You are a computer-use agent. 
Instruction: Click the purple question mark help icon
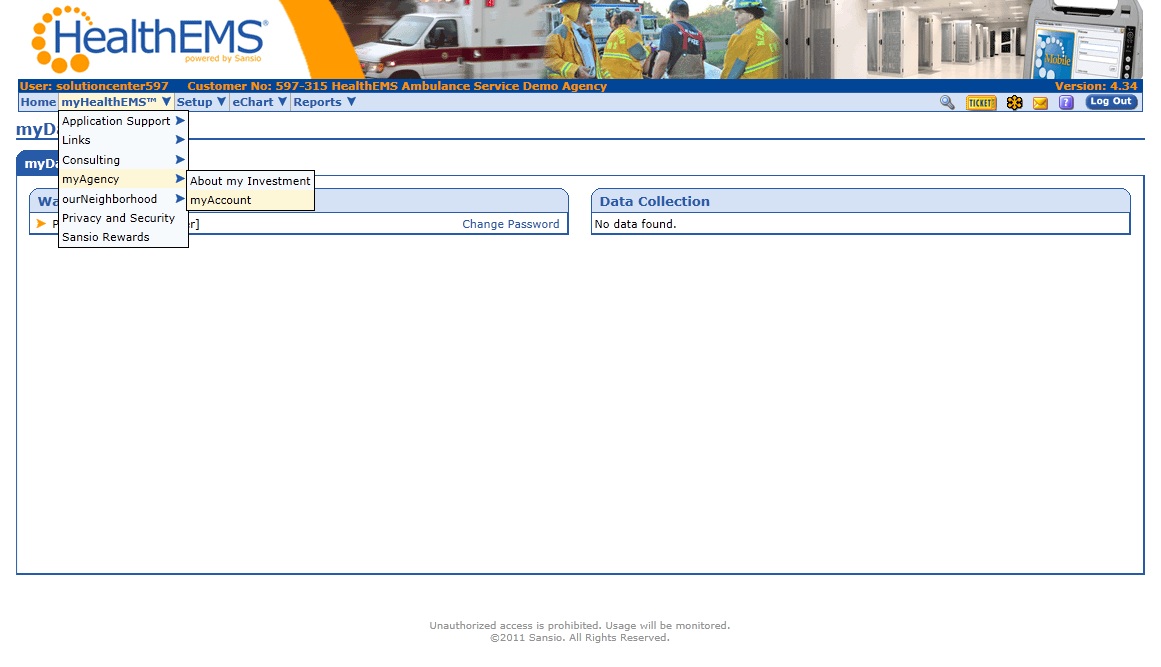point(1066,102)
